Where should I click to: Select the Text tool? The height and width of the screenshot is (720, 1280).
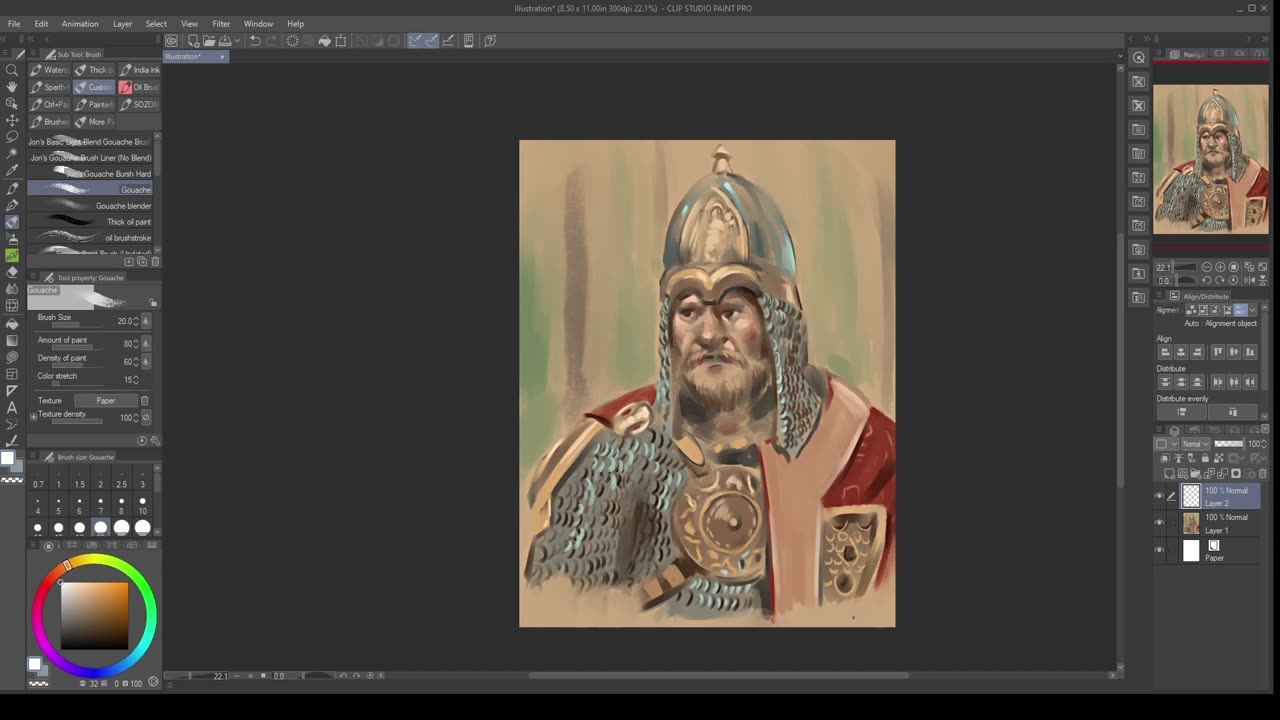tap(12, 407)
